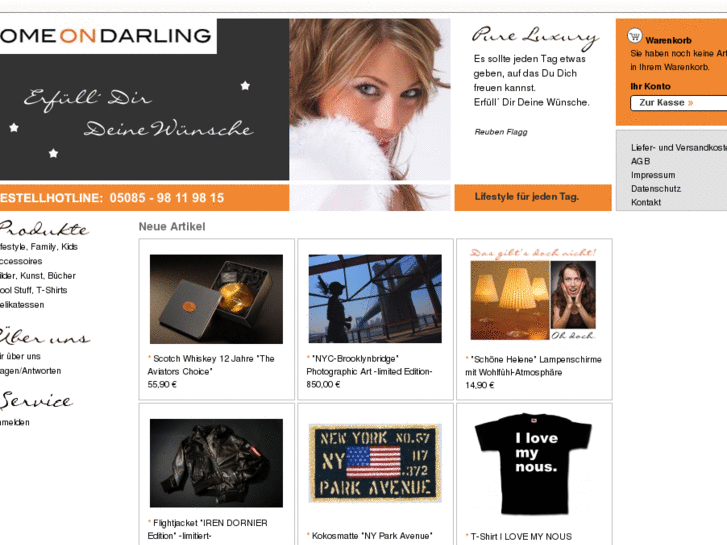
Task: Open the NY Park Avenue doormat image
Action: (x=375, y=463)
